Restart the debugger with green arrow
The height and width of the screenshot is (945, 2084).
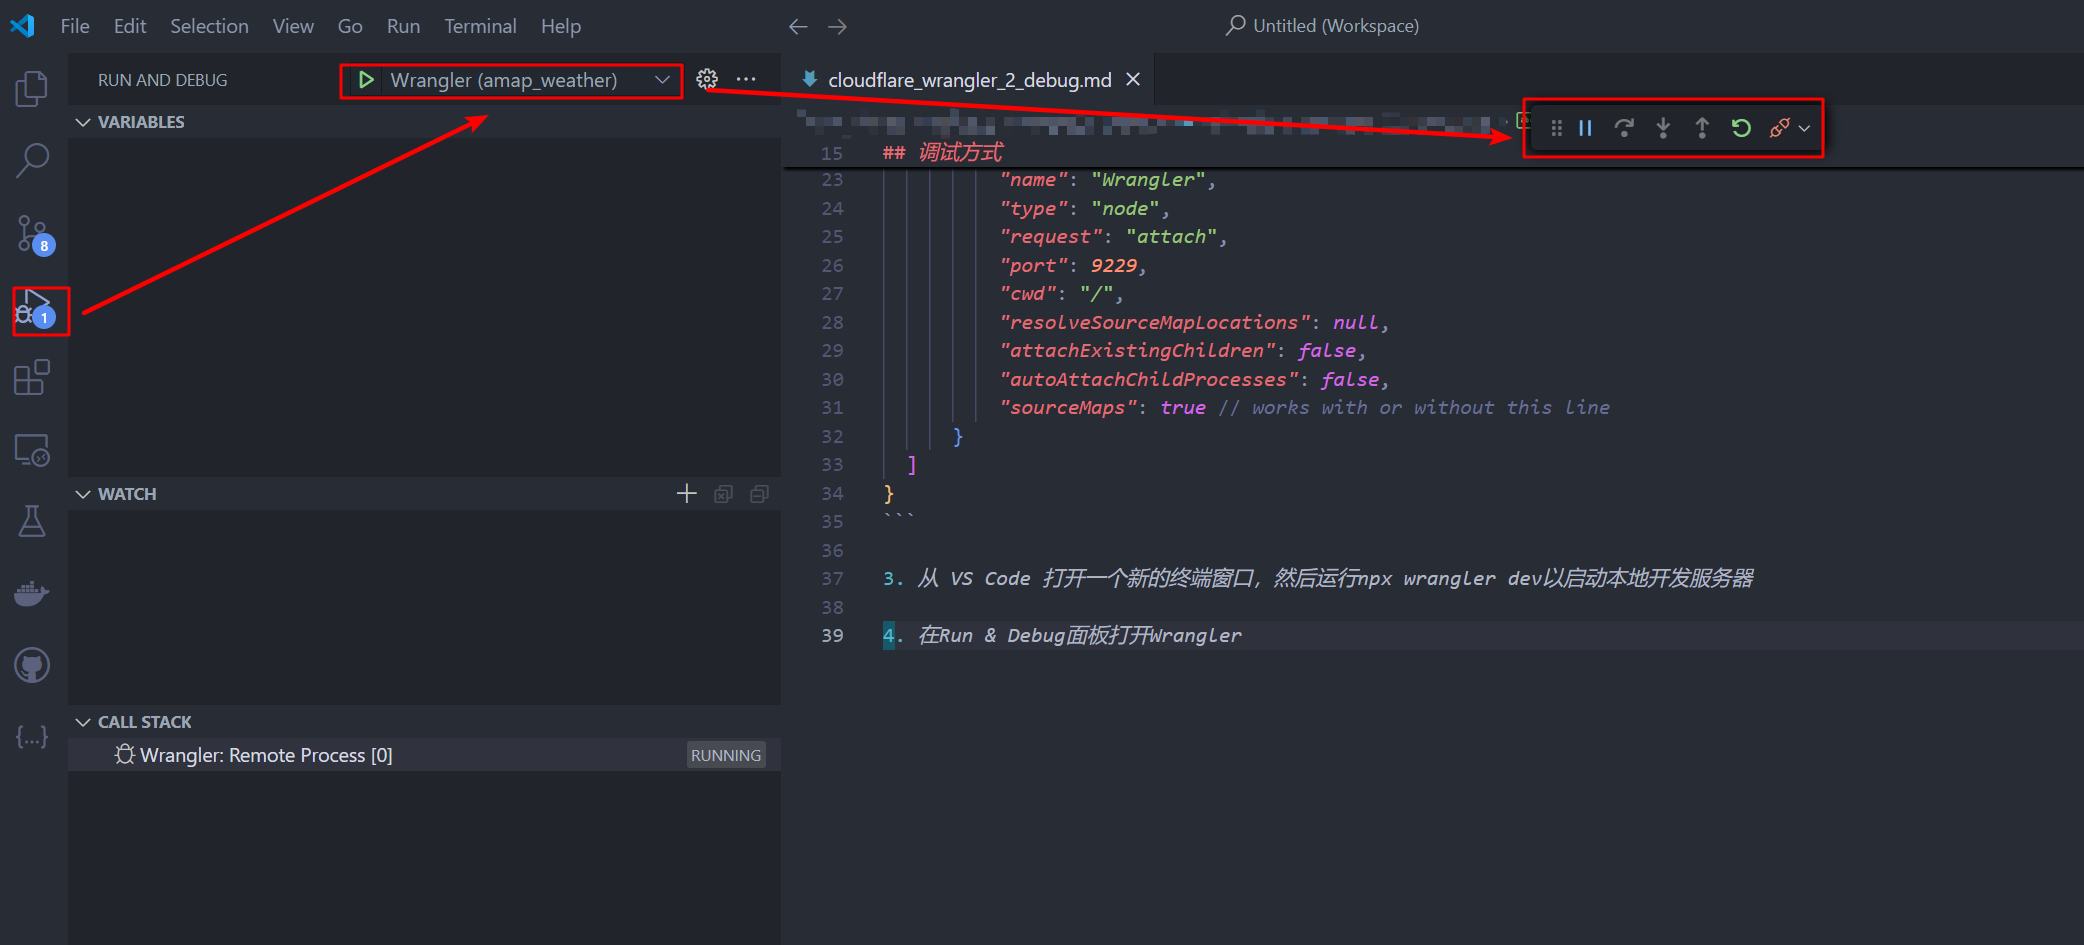click(1741, 128)
